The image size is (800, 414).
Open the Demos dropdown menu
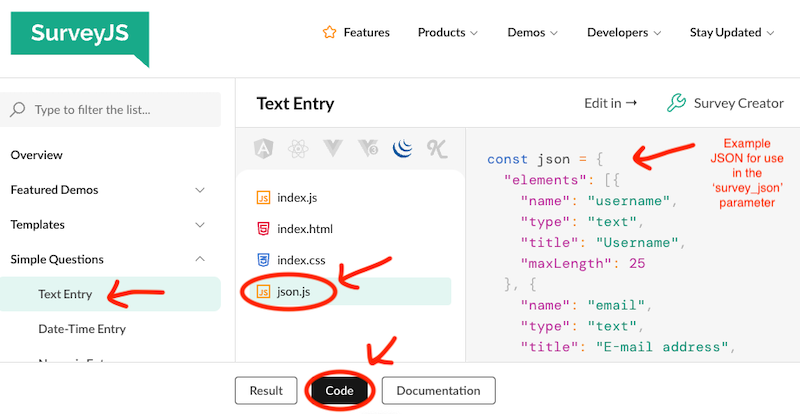coord(532,33)
